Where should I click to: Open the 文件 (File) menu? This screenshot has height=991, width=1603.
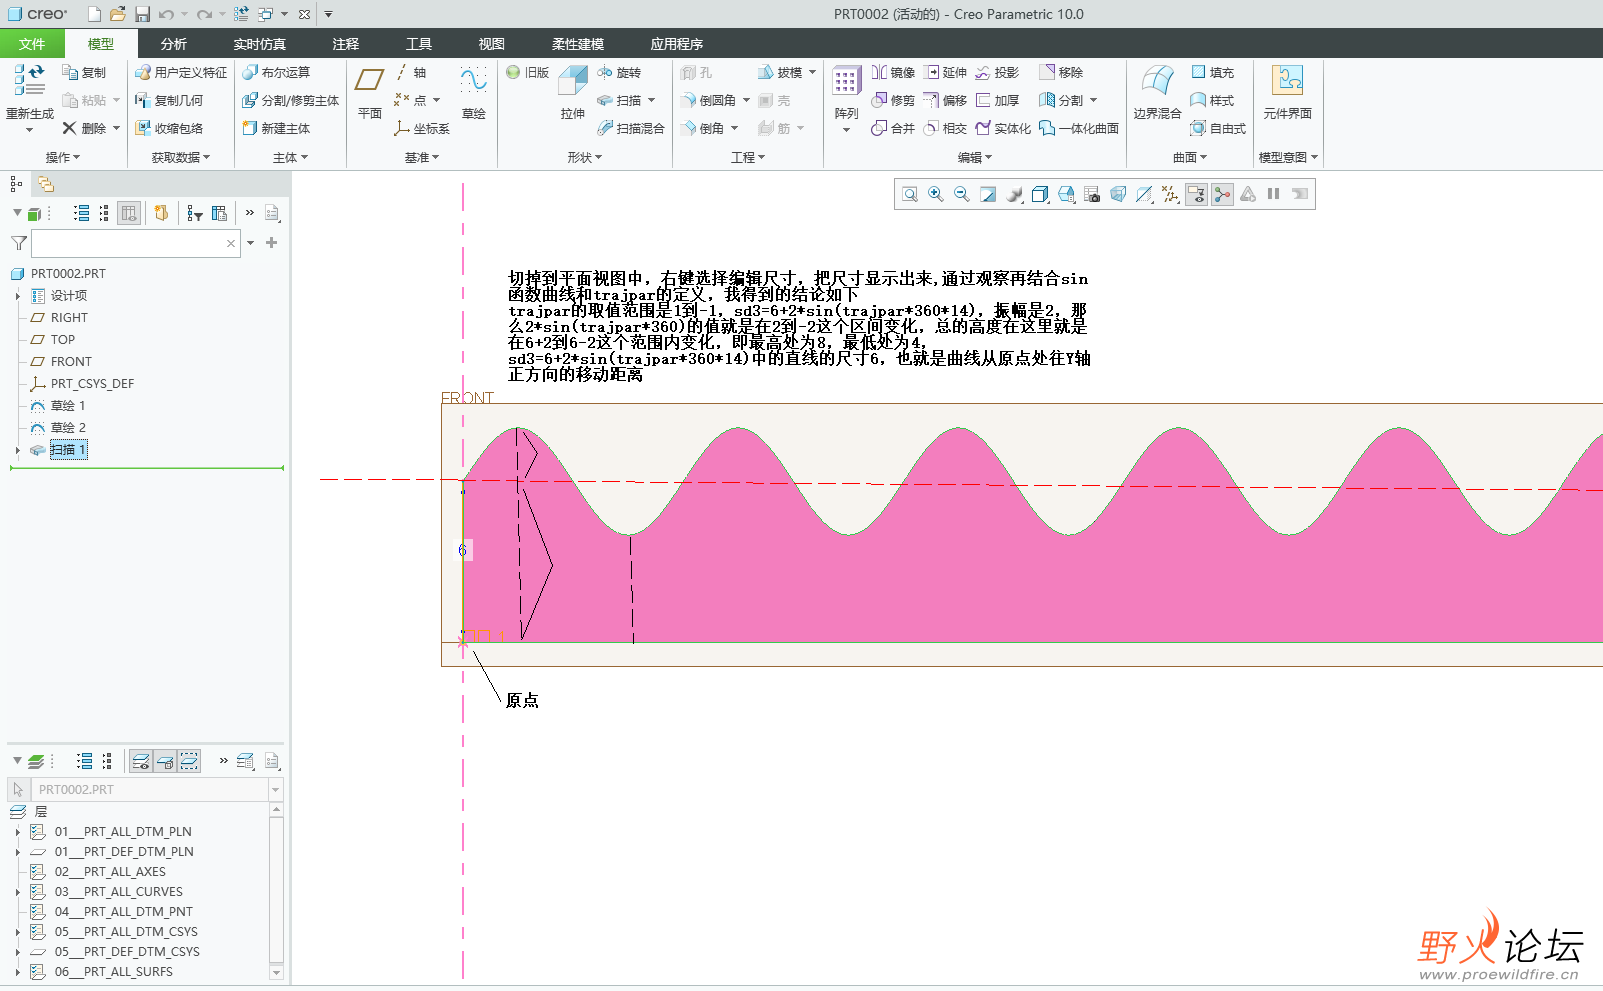coord(32,43)
